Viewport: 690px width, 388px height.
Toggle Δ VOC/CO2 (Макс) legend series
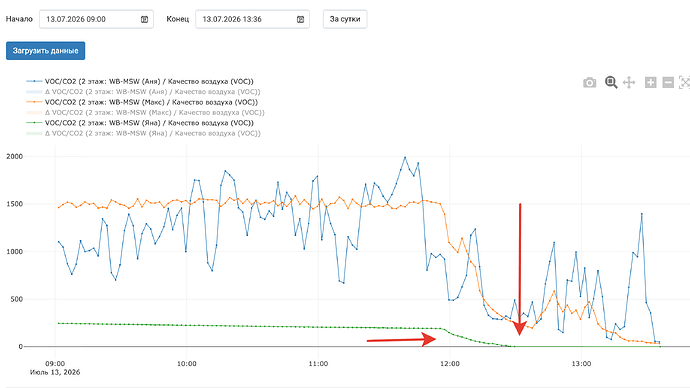click(146, 113)
